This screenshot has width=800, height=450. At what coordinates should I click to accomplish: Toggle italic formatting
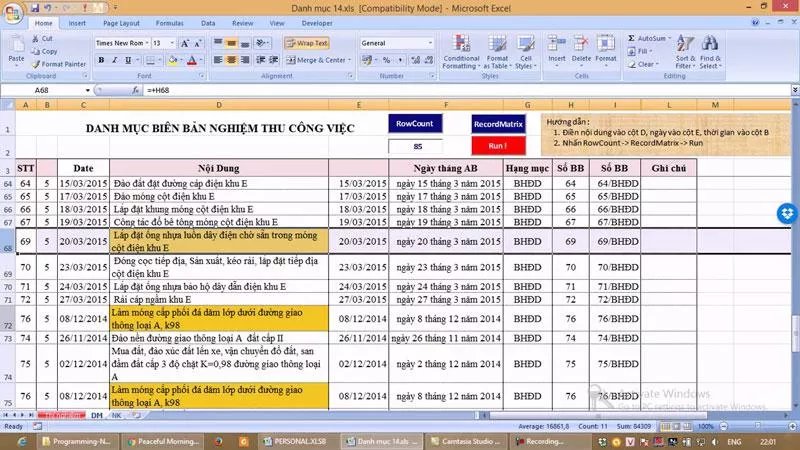tap(115, 60)
